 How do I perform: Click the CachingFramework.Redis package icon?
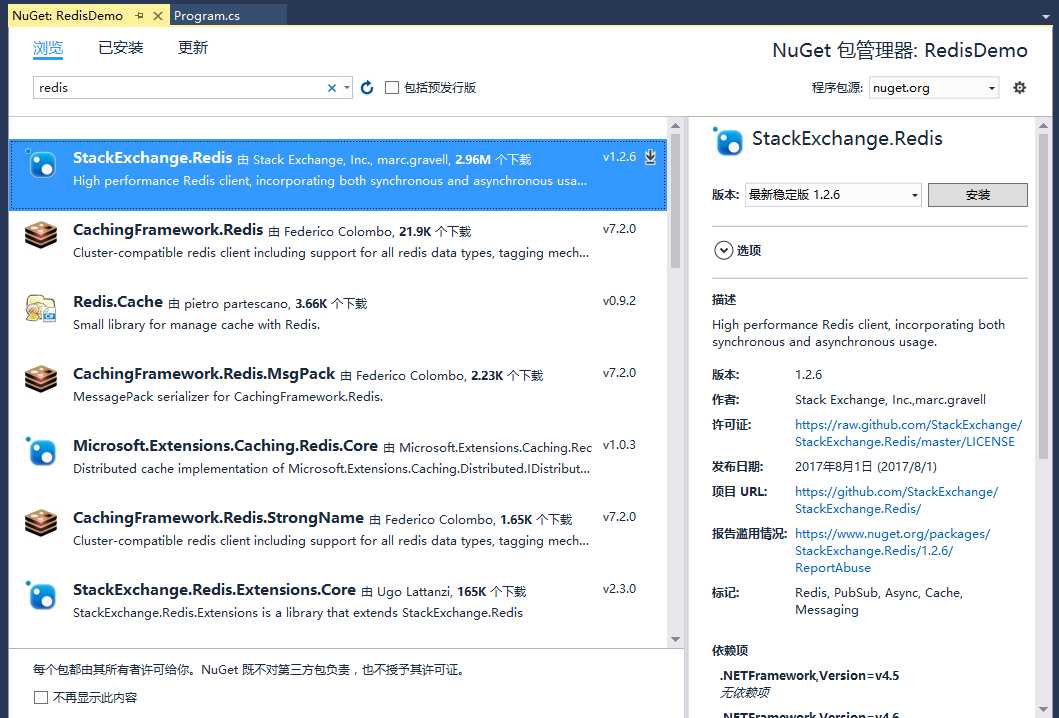point(41,235)
